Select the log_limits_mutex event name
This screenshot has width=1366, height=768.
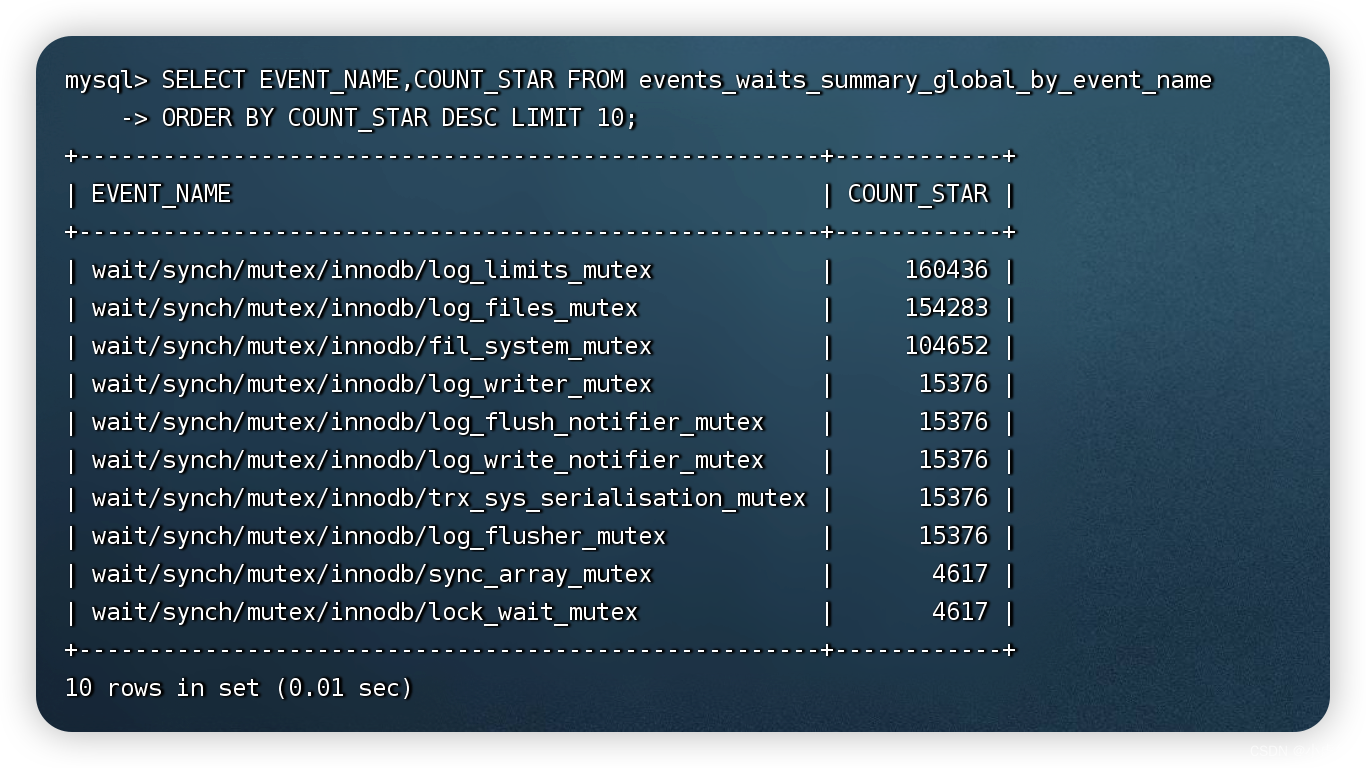(371, 270)
